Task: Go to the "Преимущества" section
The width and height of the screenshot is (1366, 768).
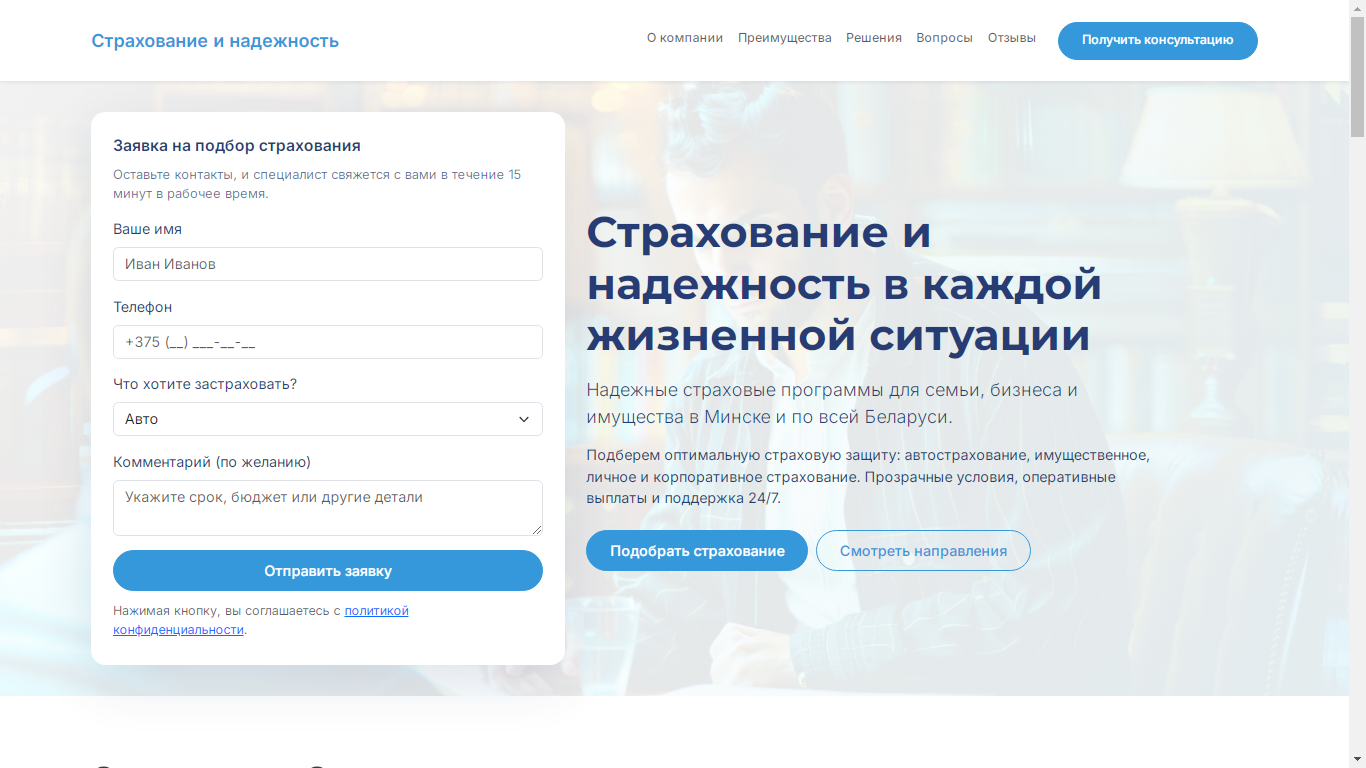Action: click(x=784, y=38)
